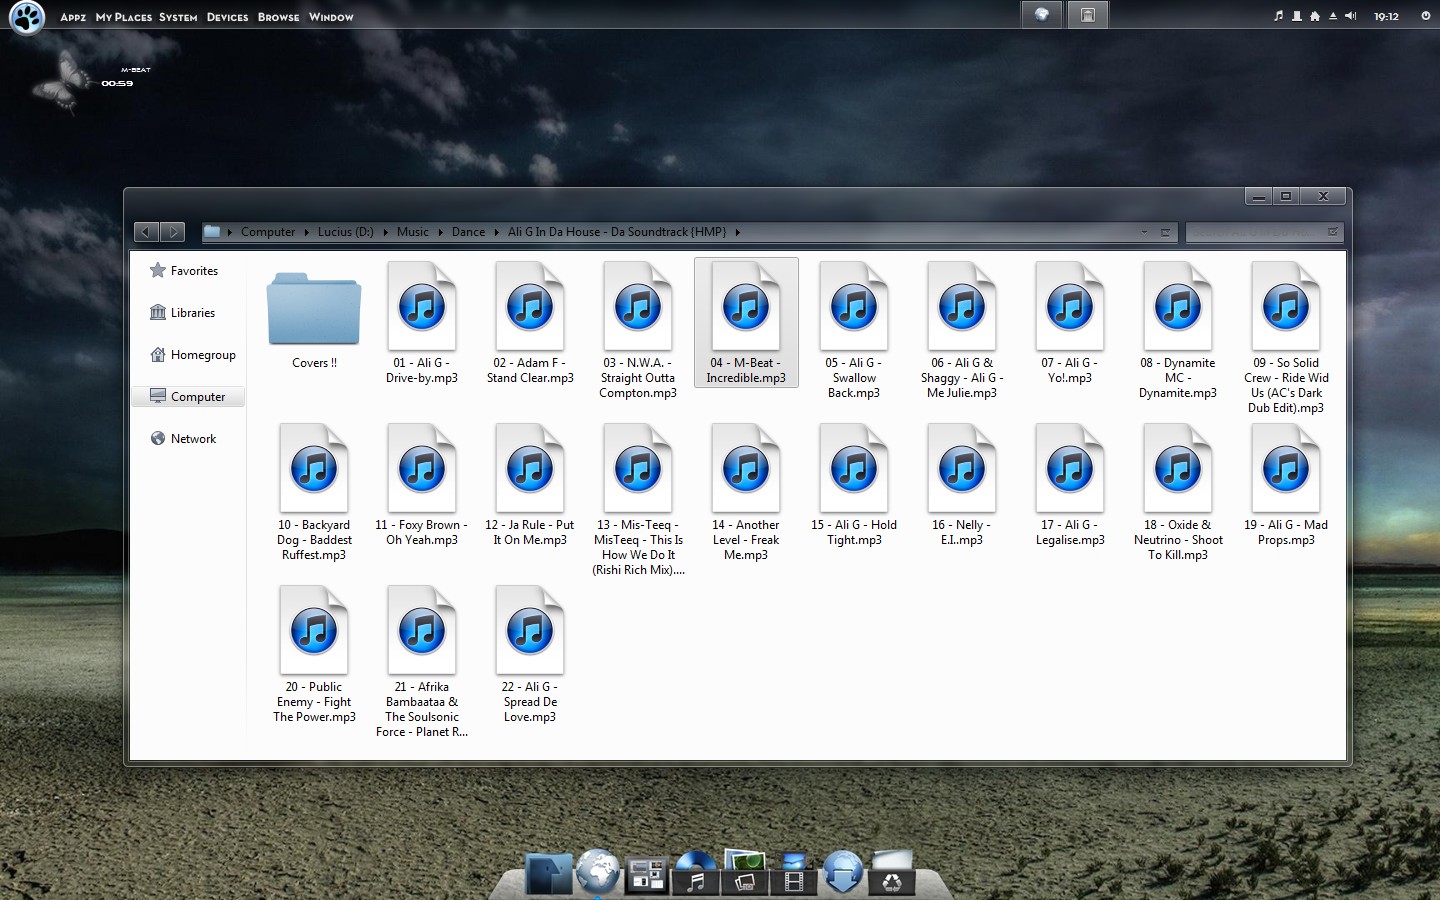Go back with Explorer back arrow
Screen dimensions: 1440x900
[146, 232]
